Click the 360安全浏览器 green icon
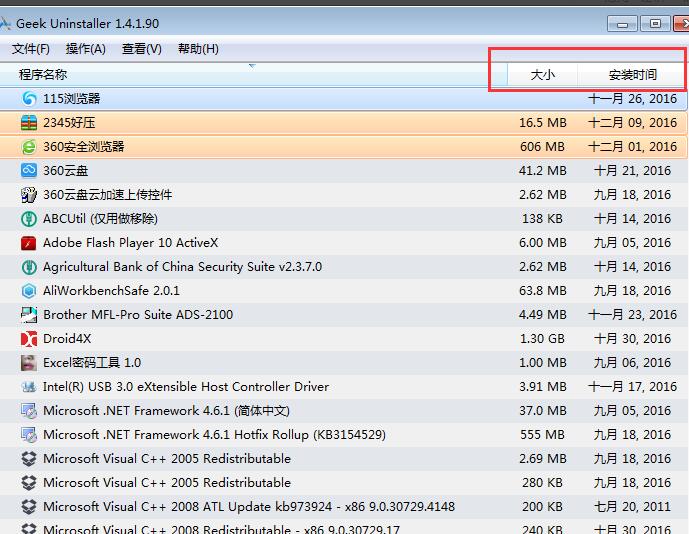This screenshot has width=689, height=534. tap(29, 147)
